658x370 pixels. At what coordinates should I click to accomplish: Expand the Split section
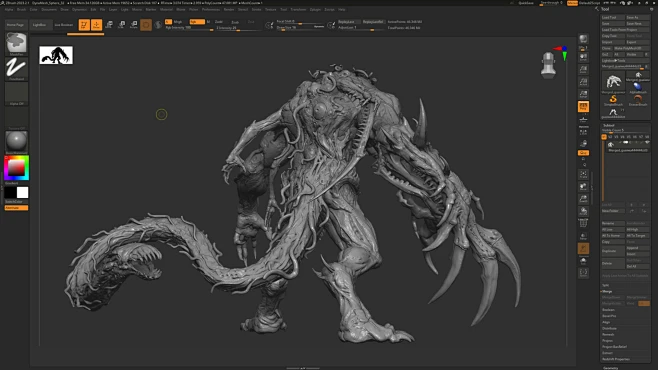[x=606, y=285]
